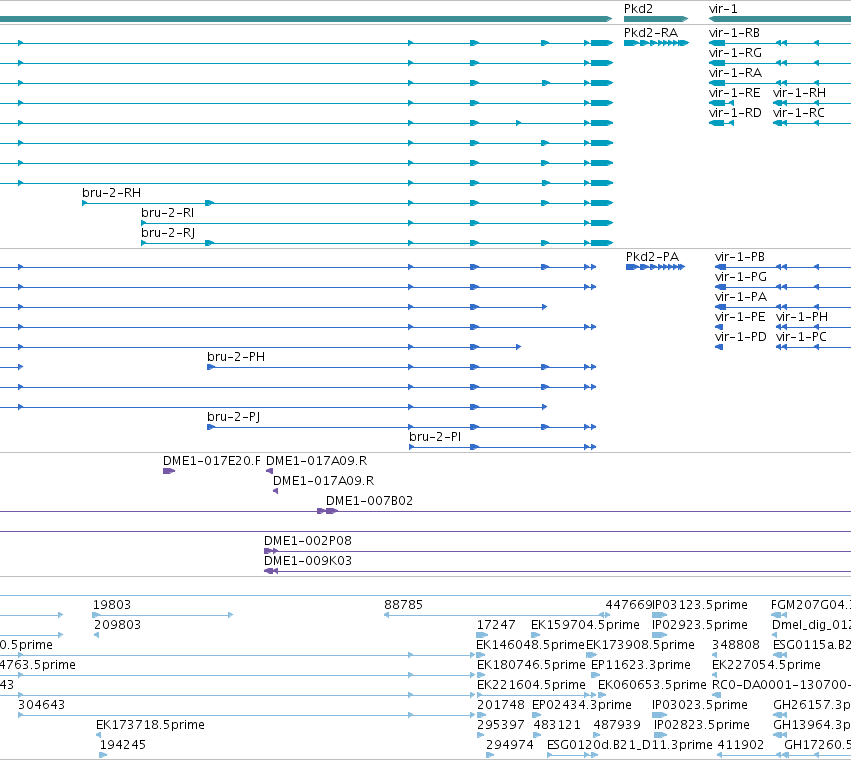Select the 295397 feature label
This screenshot has width=851, height=760.
pyautogui.click(x=500, y=725)
